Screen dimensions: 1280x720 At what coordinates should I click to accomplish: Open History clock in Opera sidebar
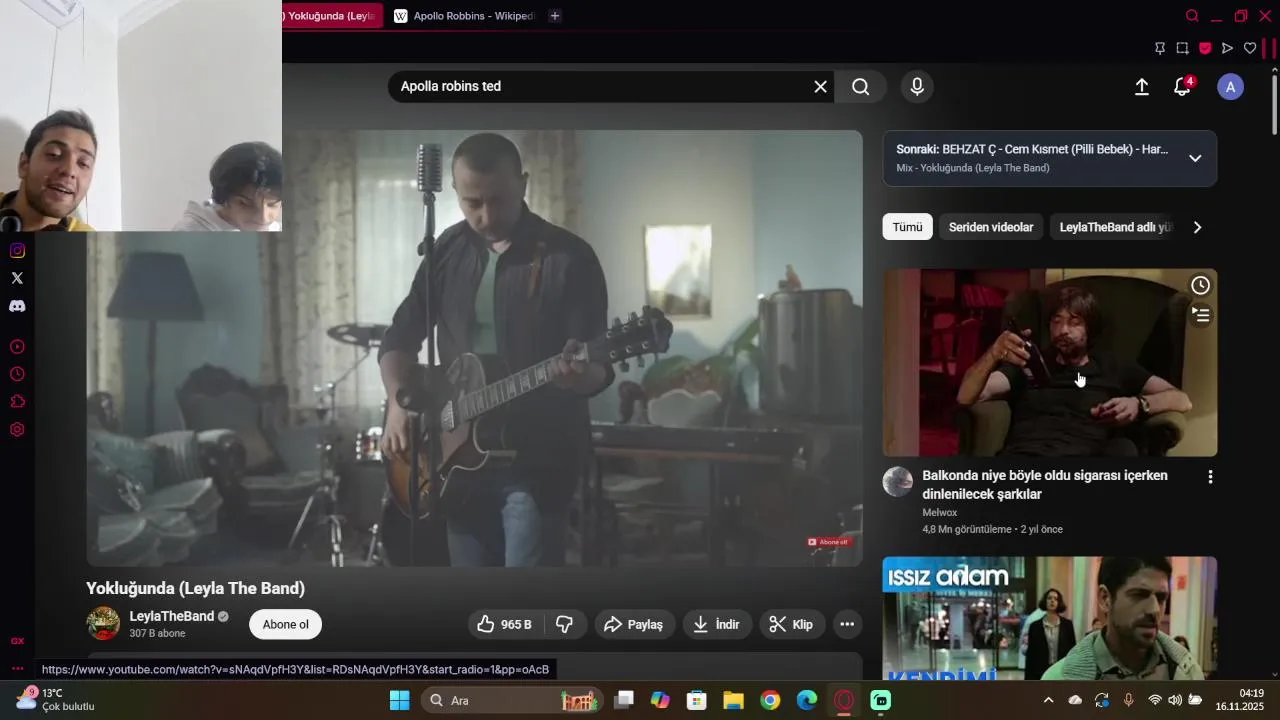click(x=17, y=374)
